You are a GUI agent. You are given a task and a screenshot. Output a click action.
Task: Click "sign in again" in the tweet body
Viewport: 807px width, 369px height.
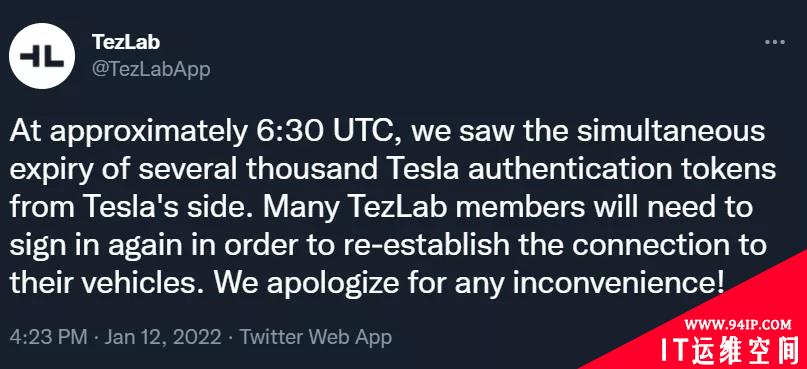(94, 247)
